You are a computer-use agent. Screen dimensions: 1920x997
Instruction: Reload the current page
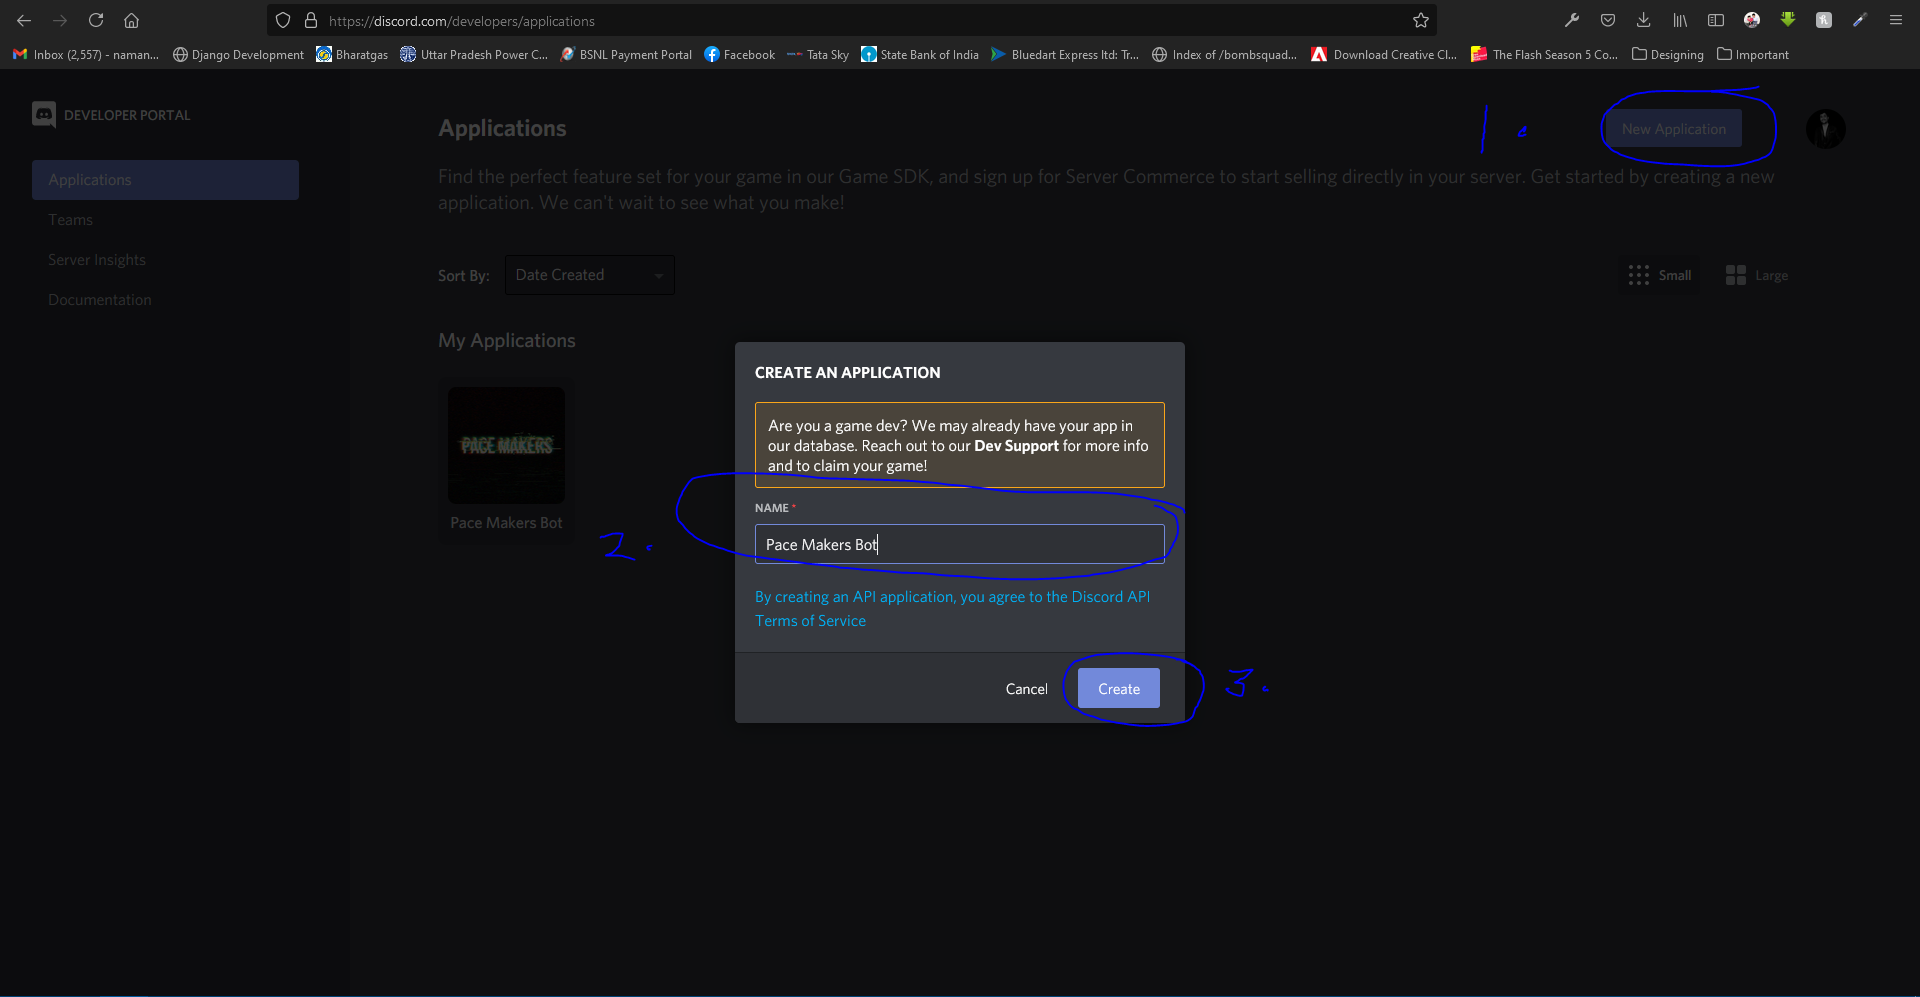point(96,20)
